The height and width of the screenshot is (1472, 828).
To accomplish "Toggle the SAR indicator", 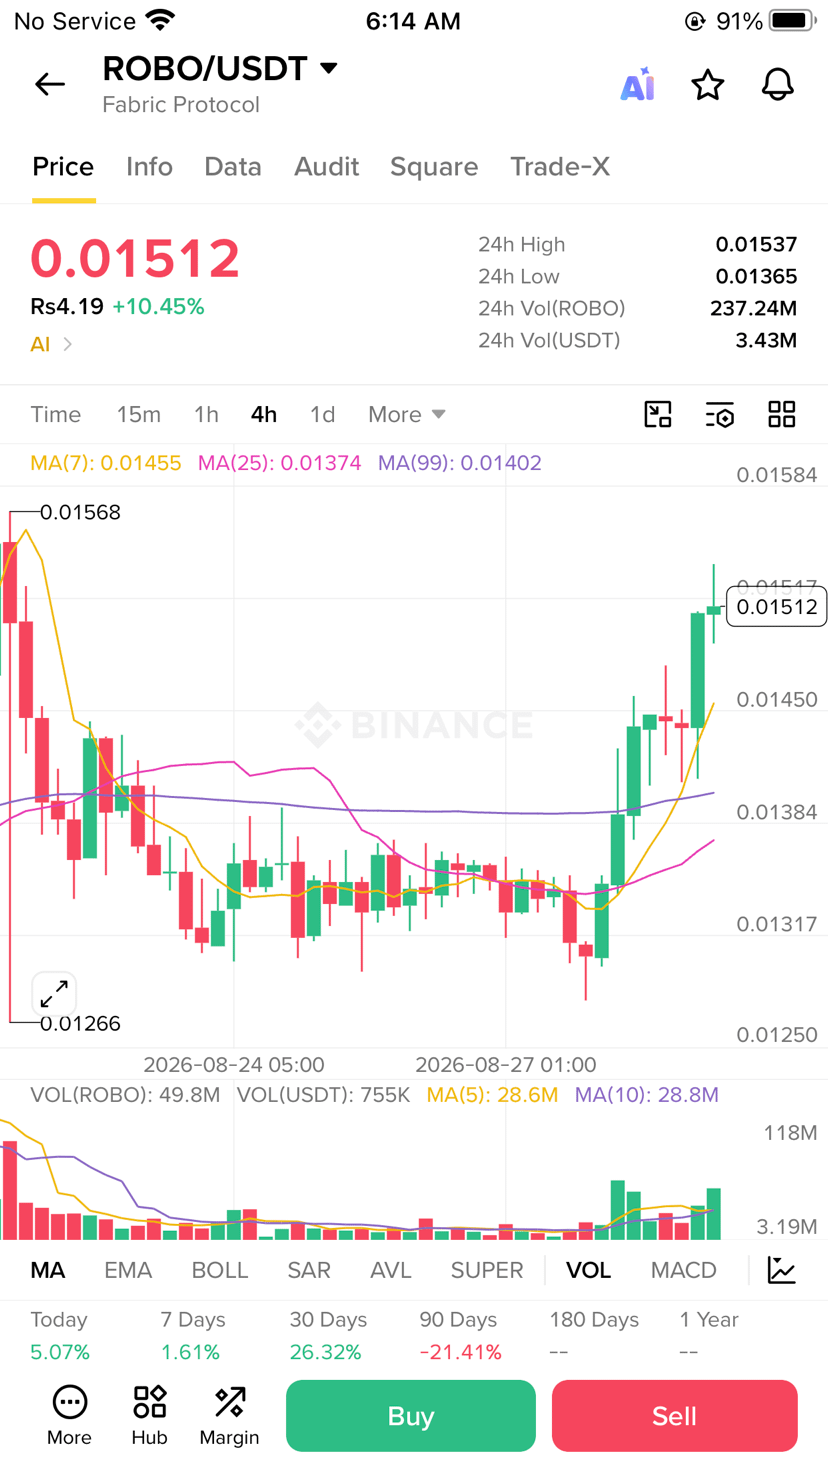I will pyautogui.click(x=309, y=1270).
